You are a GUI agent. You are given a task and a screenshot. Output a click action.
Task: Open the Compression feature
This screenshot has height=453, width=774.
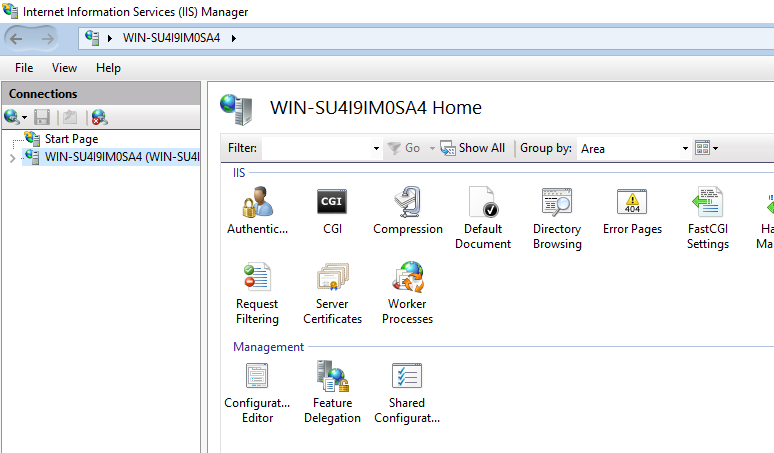pyautogui.click(x=408, y=211)
